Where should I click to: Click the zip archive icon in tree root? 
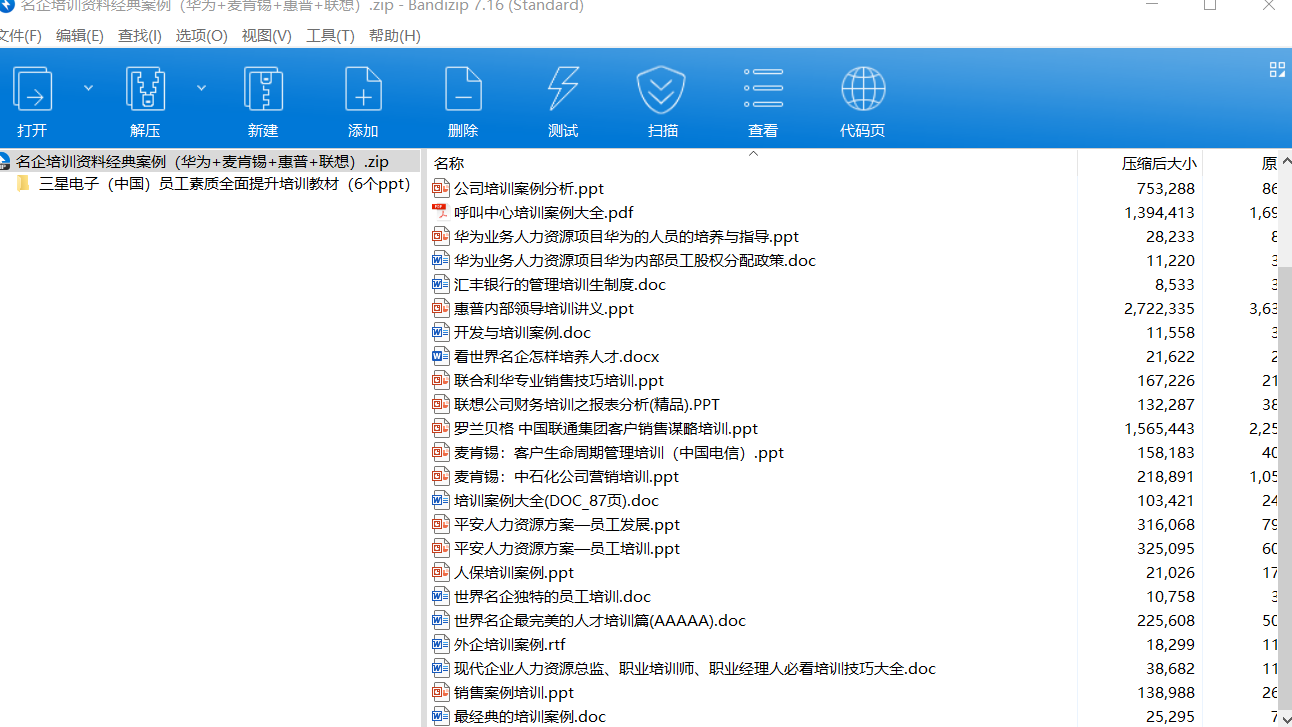[x=5, y=161]
